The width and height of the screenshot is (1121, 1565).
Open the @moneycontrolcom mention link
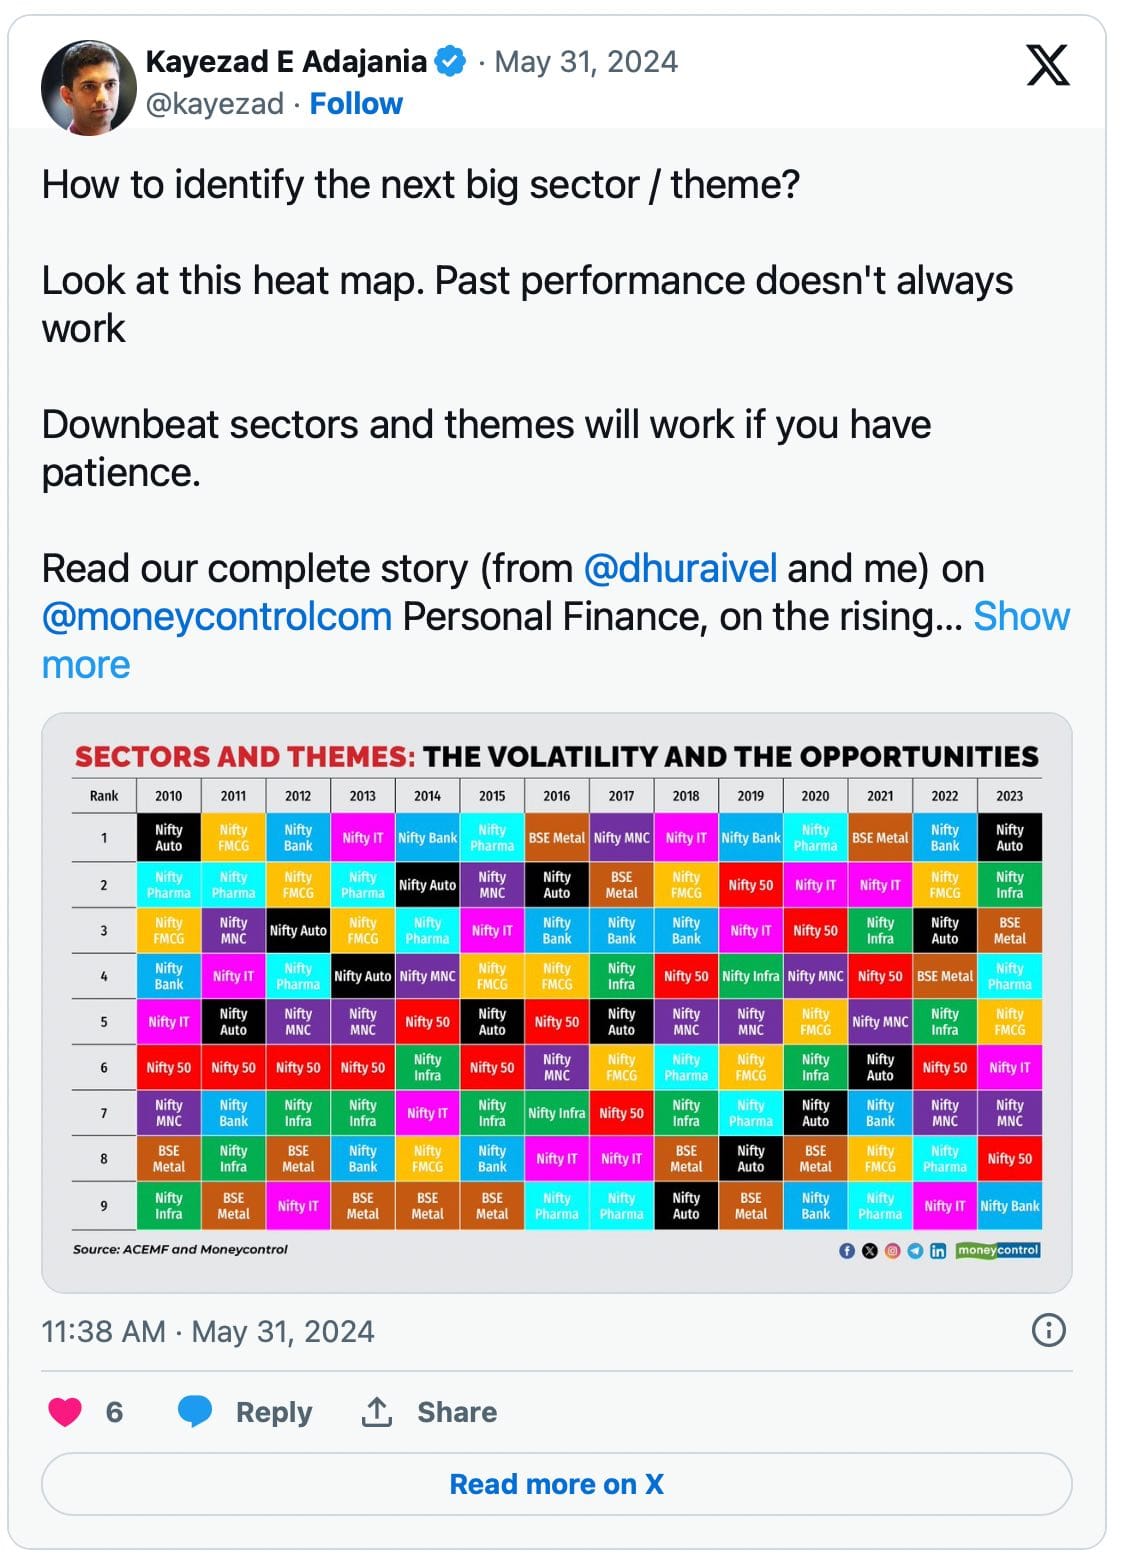pos(217,616)
